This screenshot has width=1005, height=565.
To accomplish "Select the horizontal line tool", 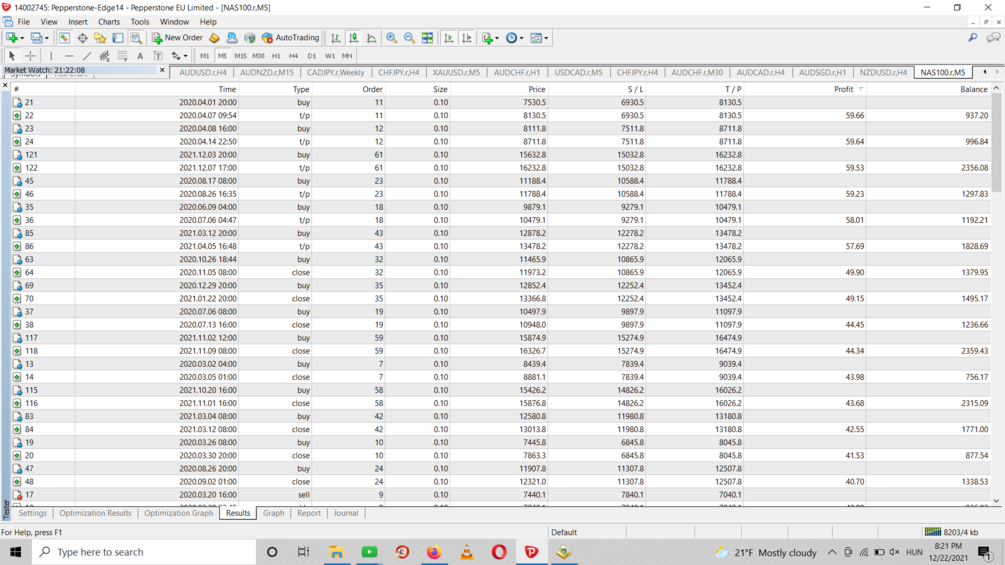I will pyautogui.click(x=69, y=56).
